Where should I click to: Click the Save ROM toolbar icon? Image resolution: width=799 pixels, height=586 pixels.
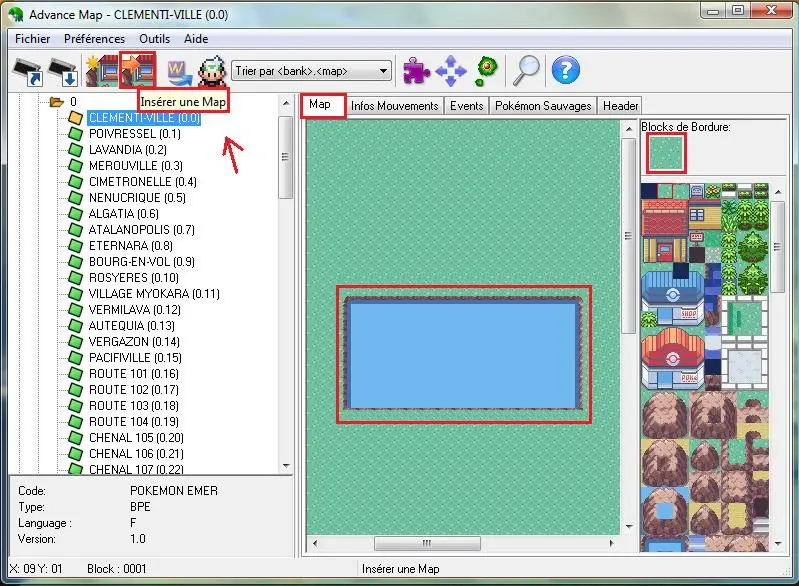tap(62, 71)
